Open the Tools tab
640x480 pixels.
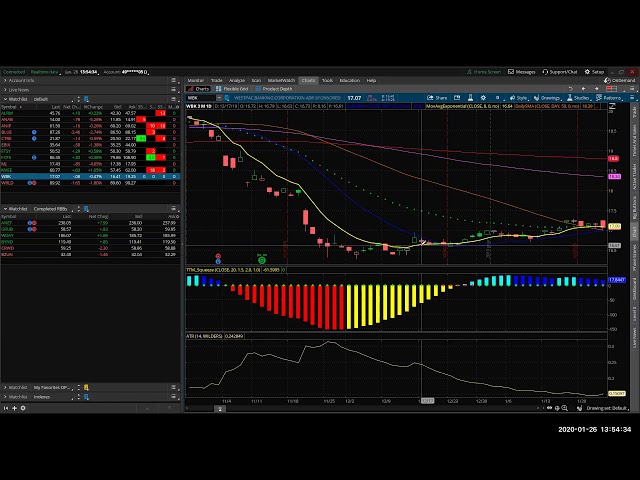(327, 80)
